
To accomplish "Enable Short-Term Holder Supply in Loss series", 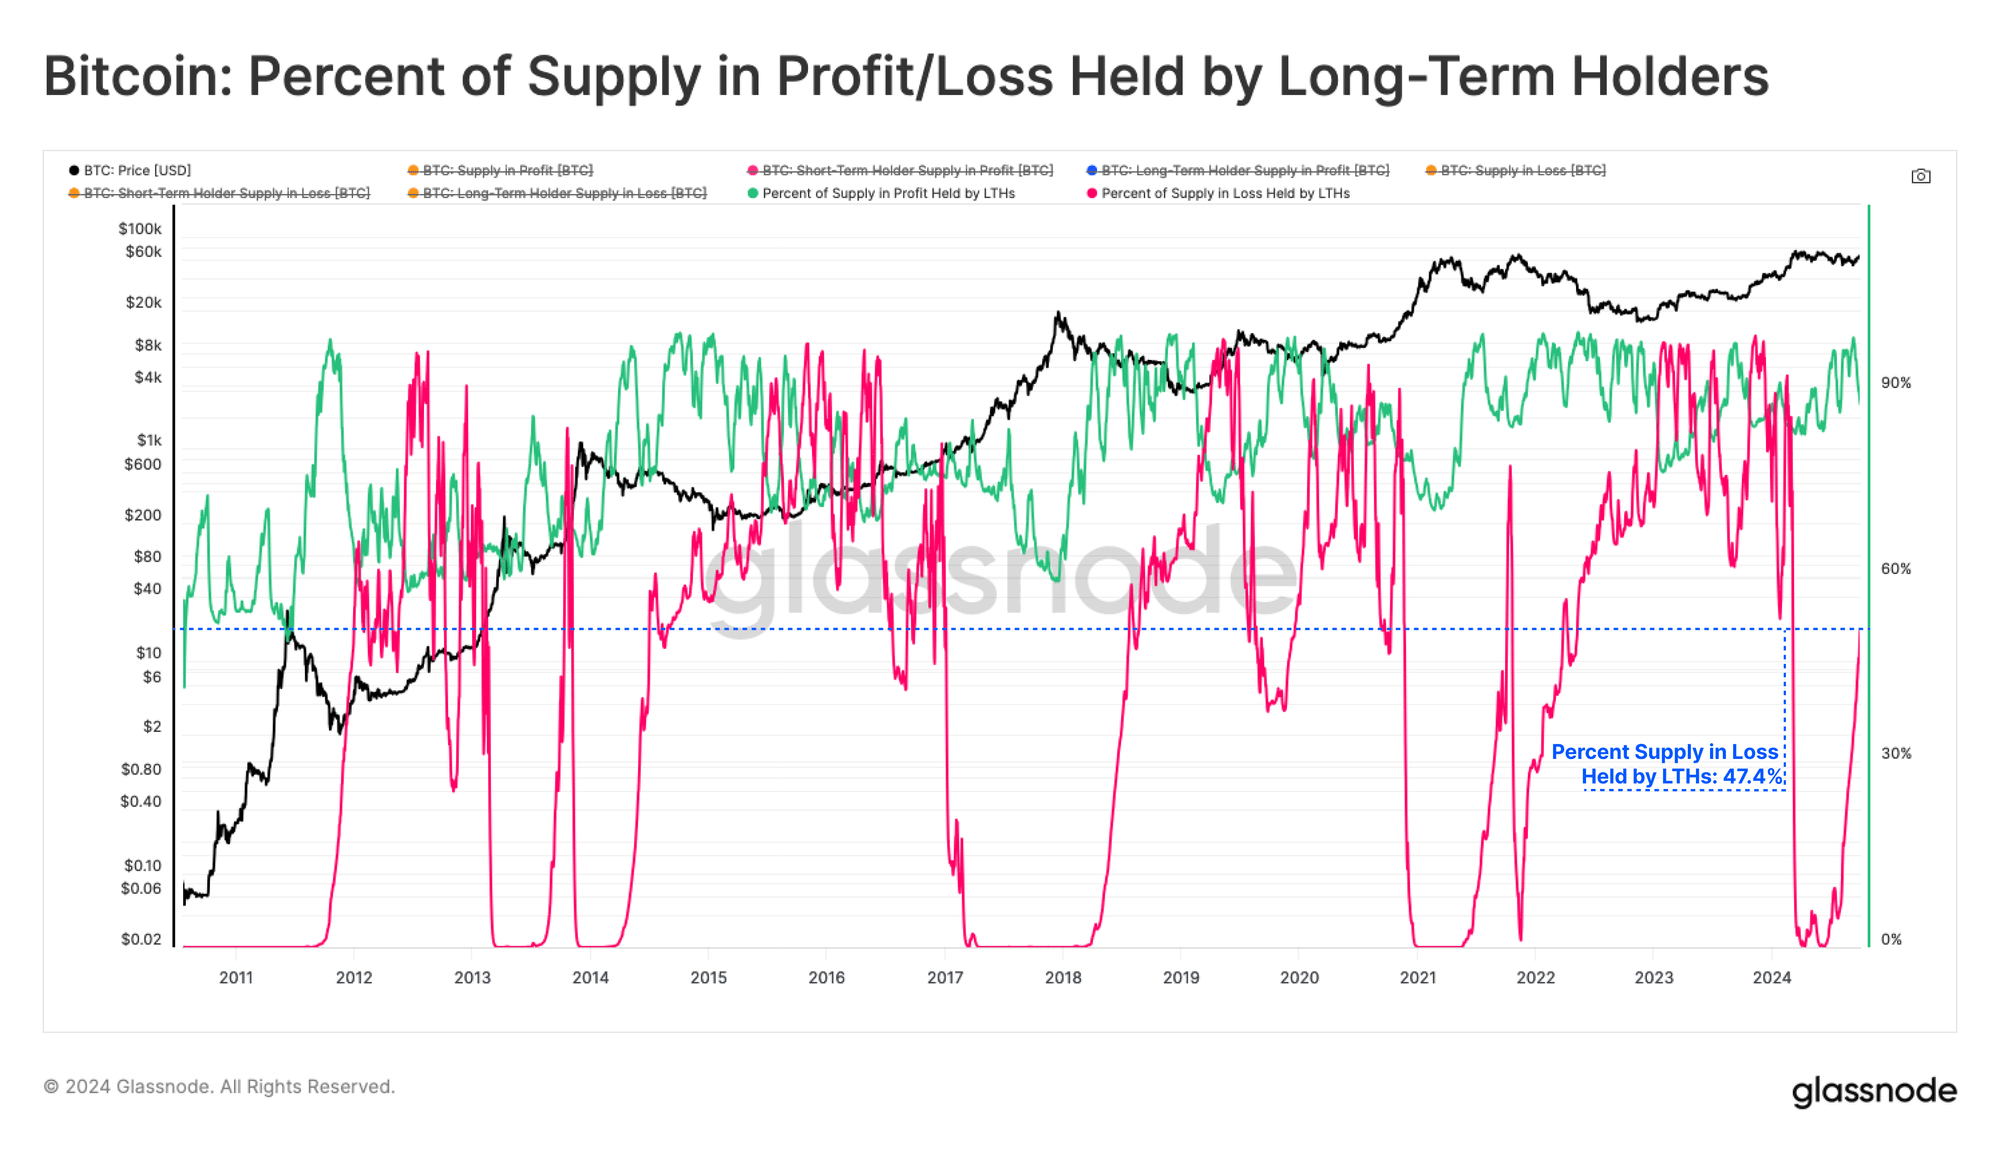I will tap(226, 194).
